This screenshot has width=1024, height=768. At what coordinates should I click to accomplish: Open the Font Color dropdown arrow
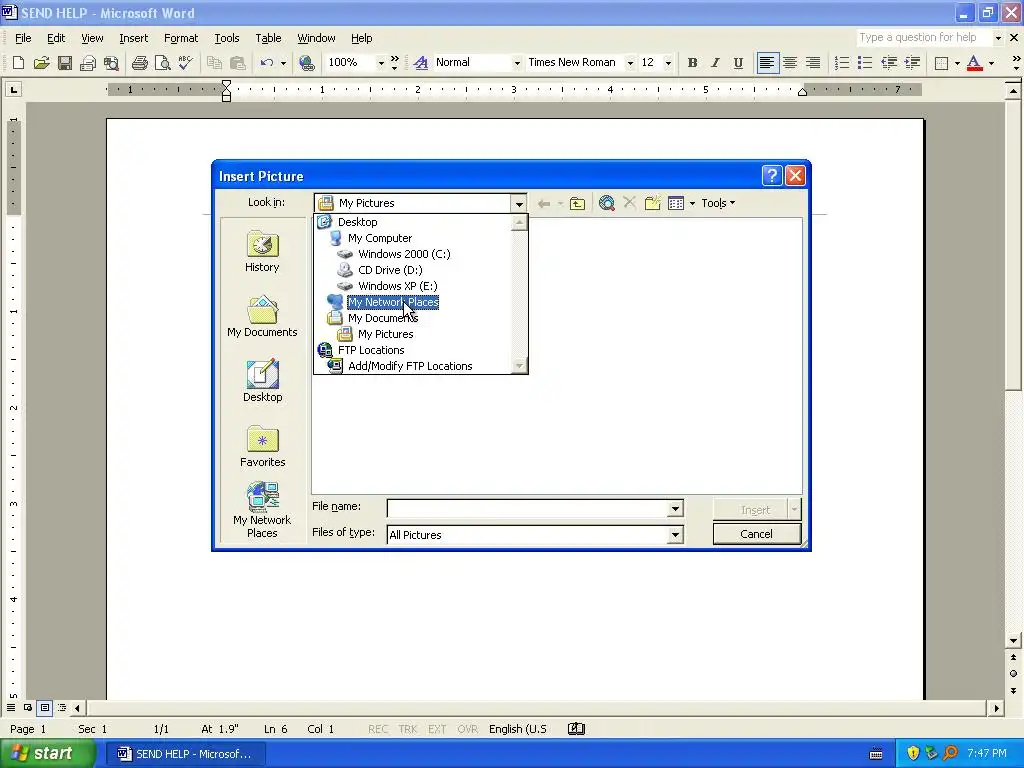991,63
